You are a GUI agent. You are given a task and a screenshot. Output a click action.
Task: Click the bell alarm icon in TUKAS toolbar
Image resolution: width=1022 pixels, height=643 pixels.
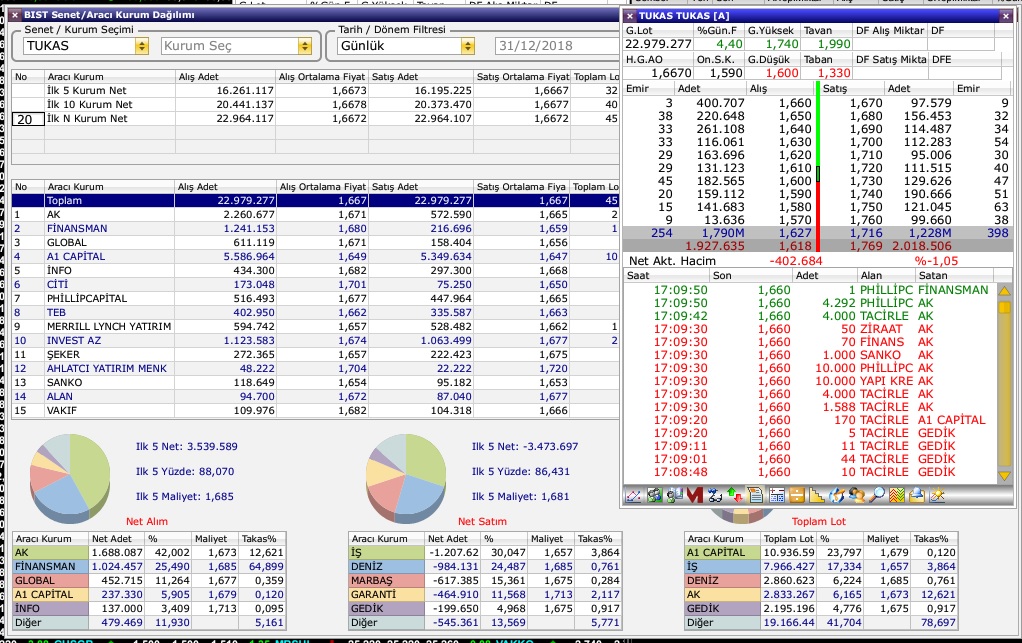pyautogui.click(x=917, y=495)
